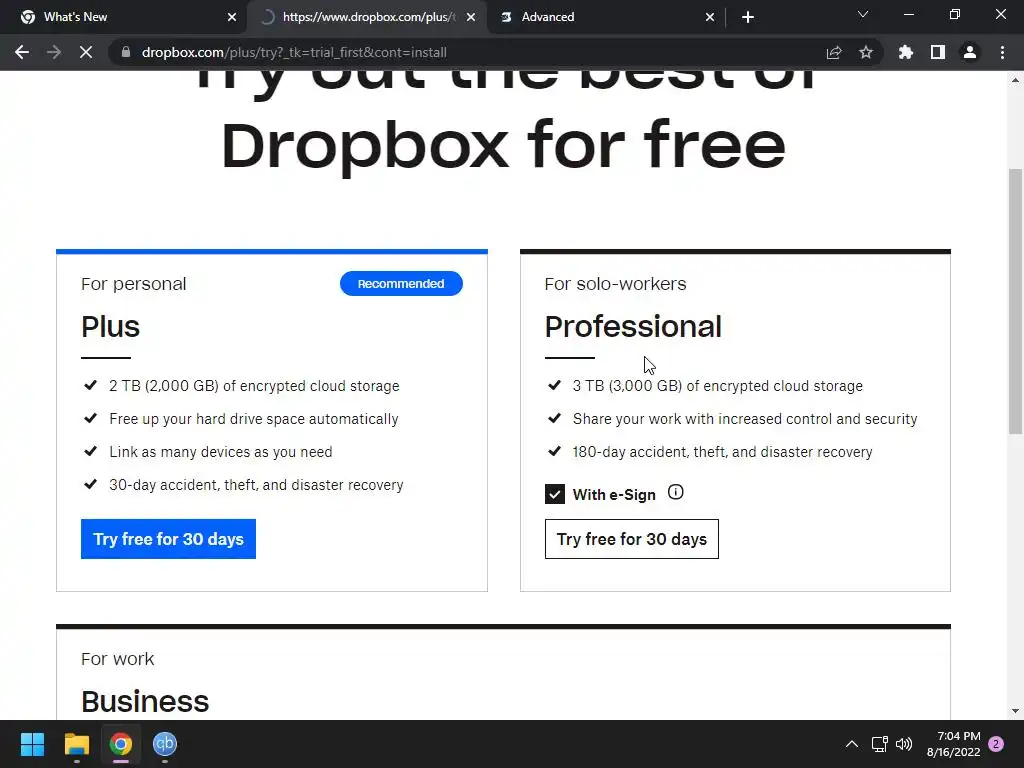The height and width of the screenshot is (768, 1024).
Task: Expand the tab search chevron
Action: tap(863, 14)
